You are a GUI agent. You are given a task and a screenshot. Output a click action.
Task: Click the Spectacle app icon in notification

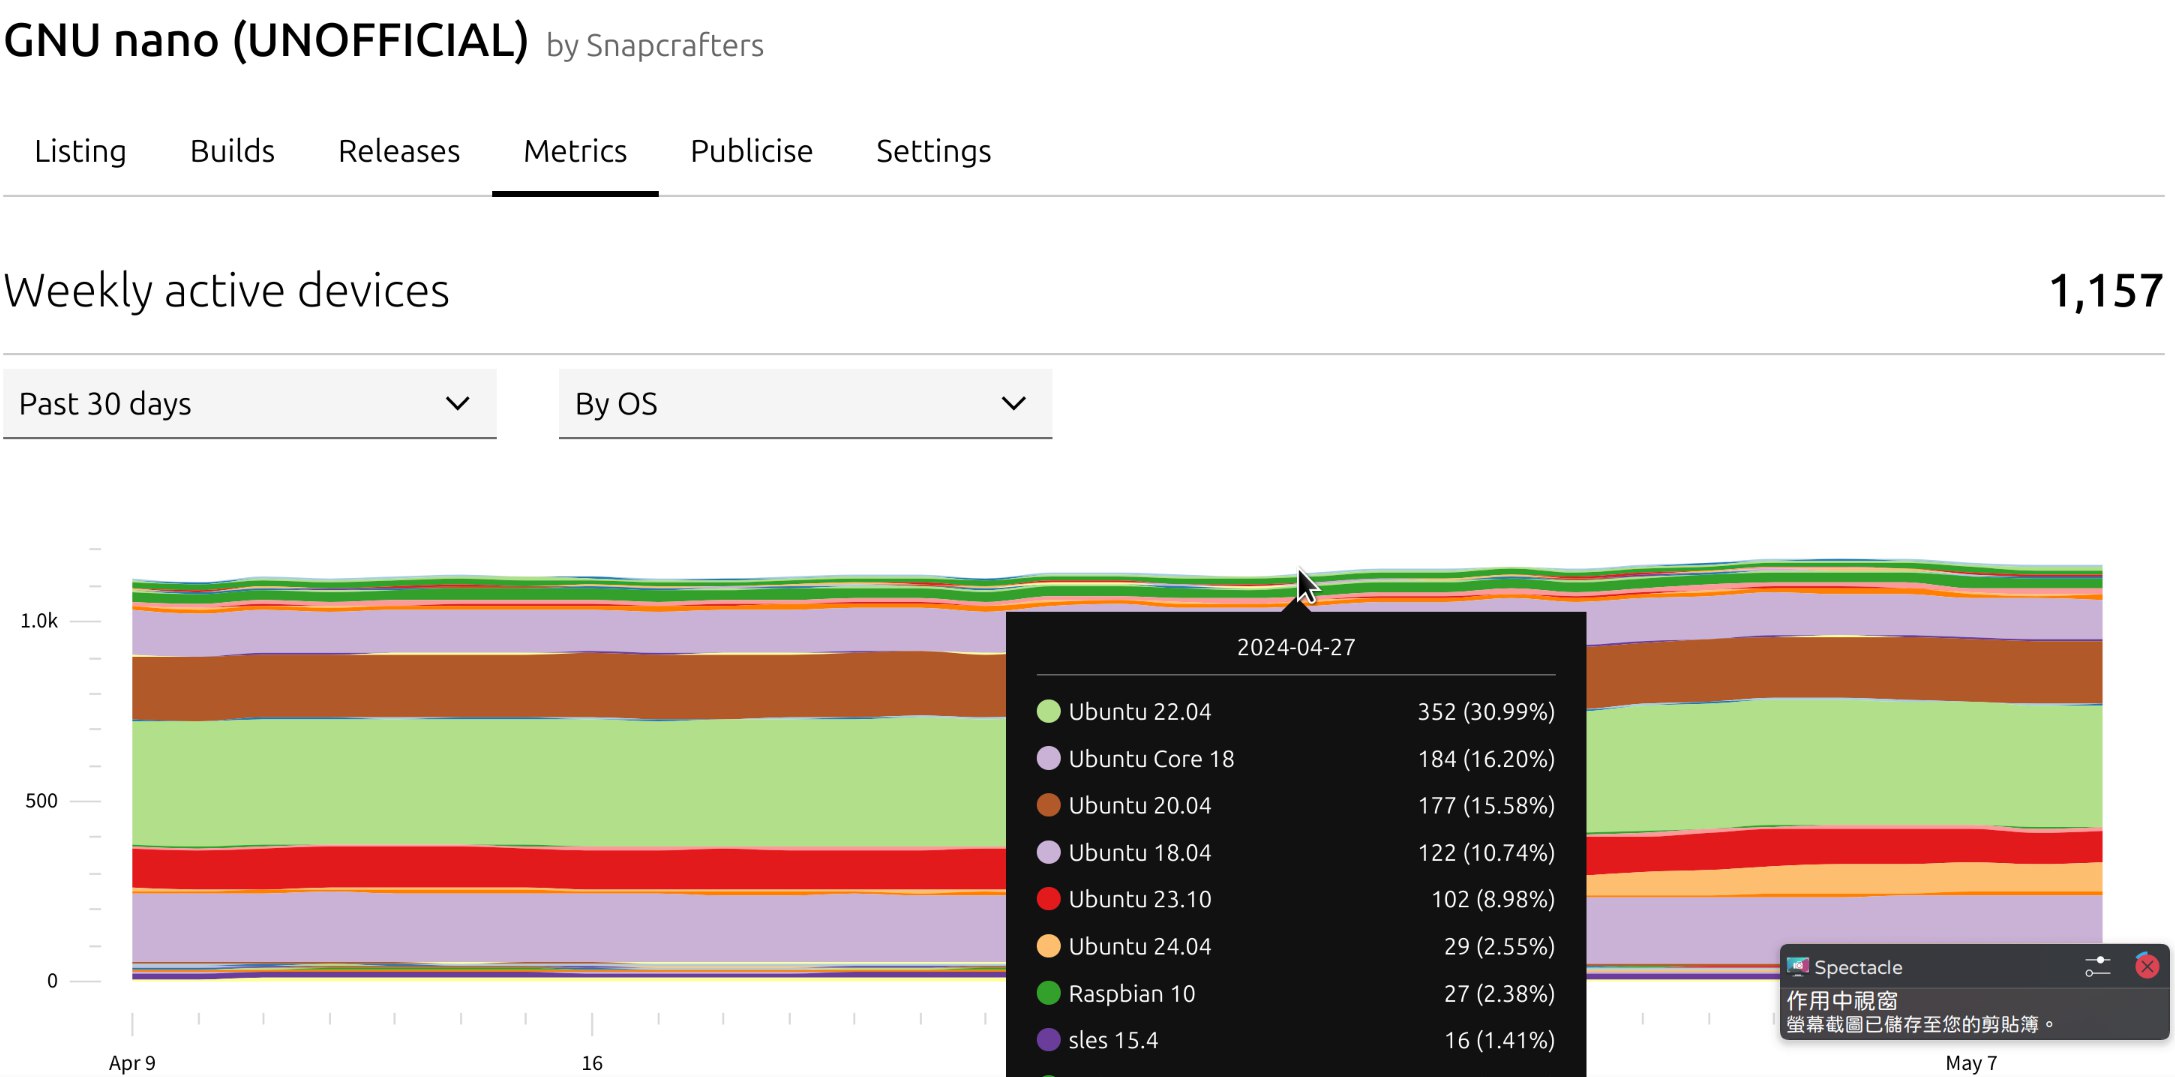tap(1798, 967)
